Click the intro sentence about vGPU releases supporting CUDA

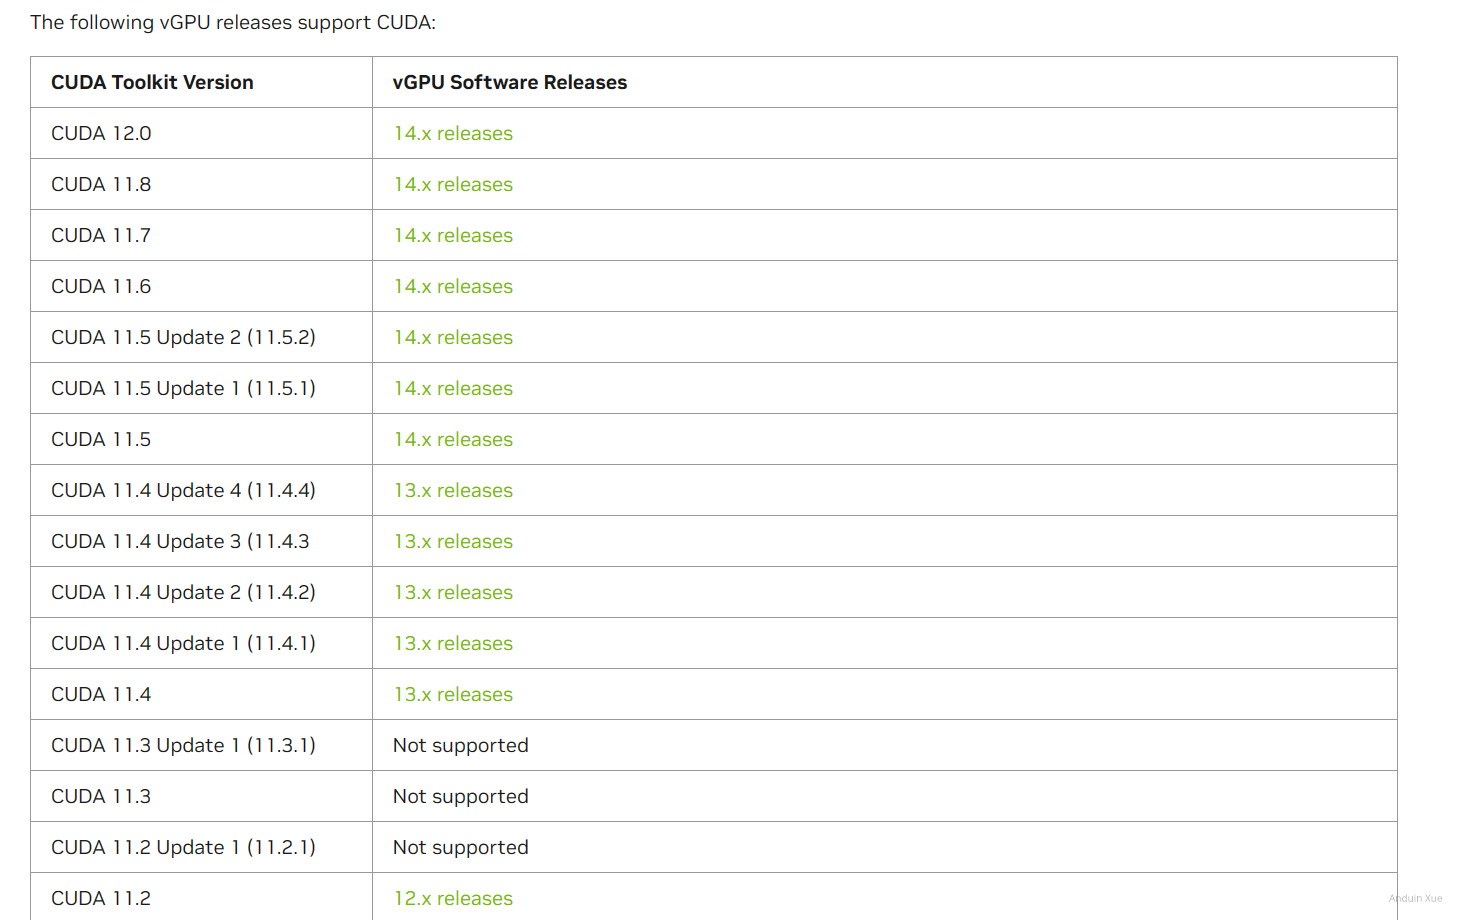233,23
